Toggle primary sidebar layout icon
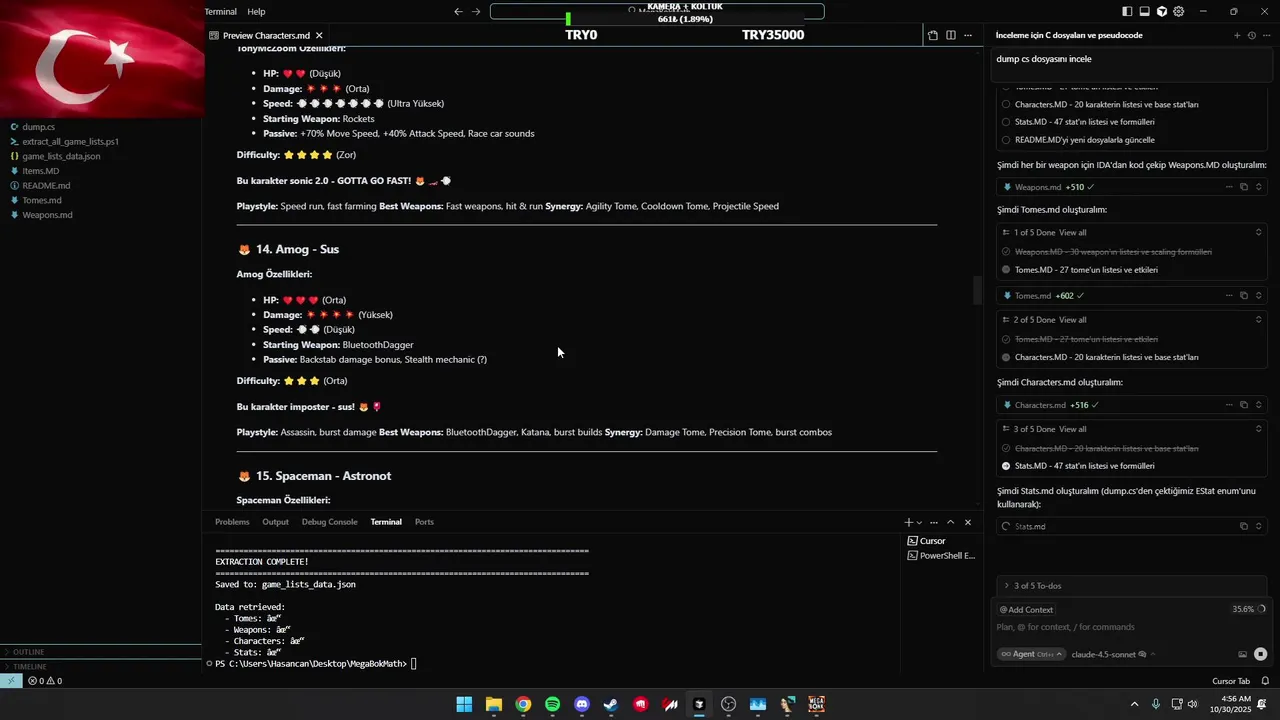1280x720 pixels. 1127,12
